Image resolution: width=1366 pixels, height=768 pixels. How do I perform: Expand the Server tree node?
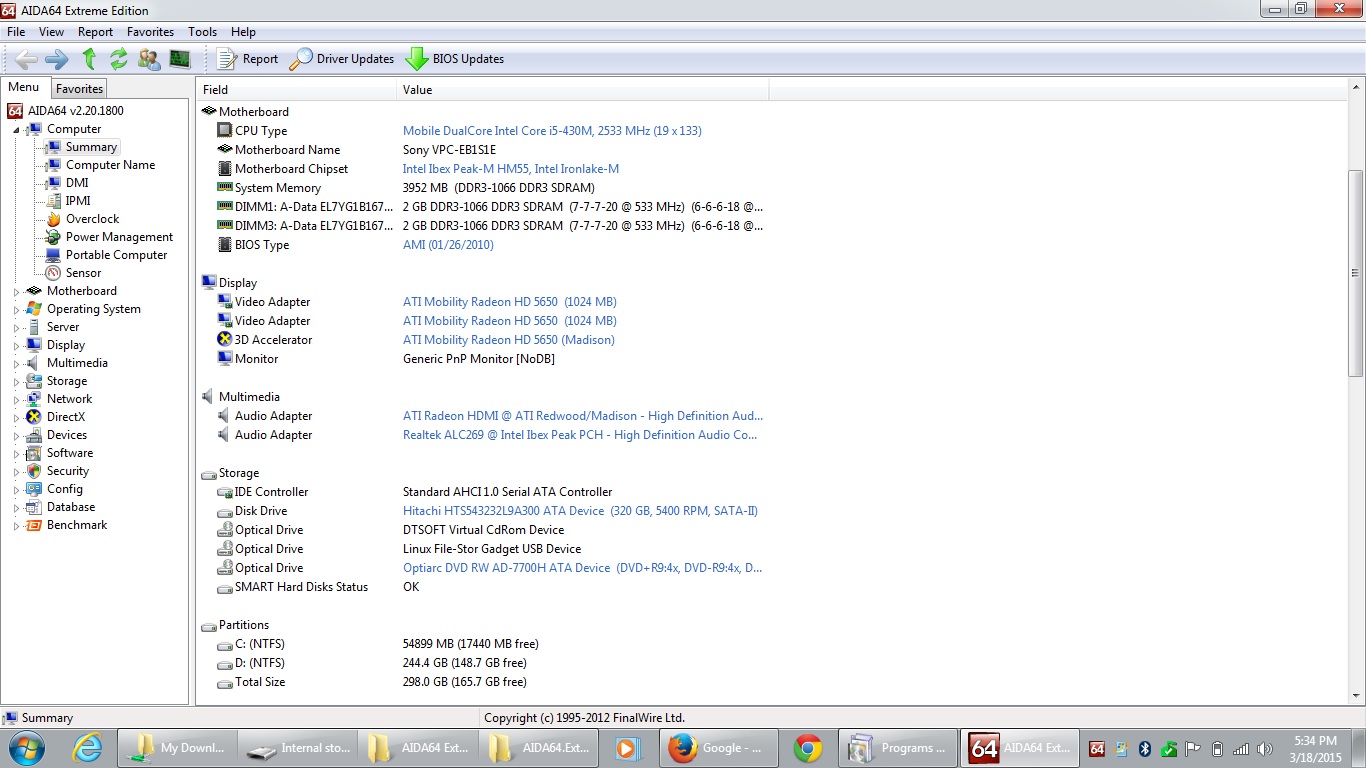click(16, 328)
